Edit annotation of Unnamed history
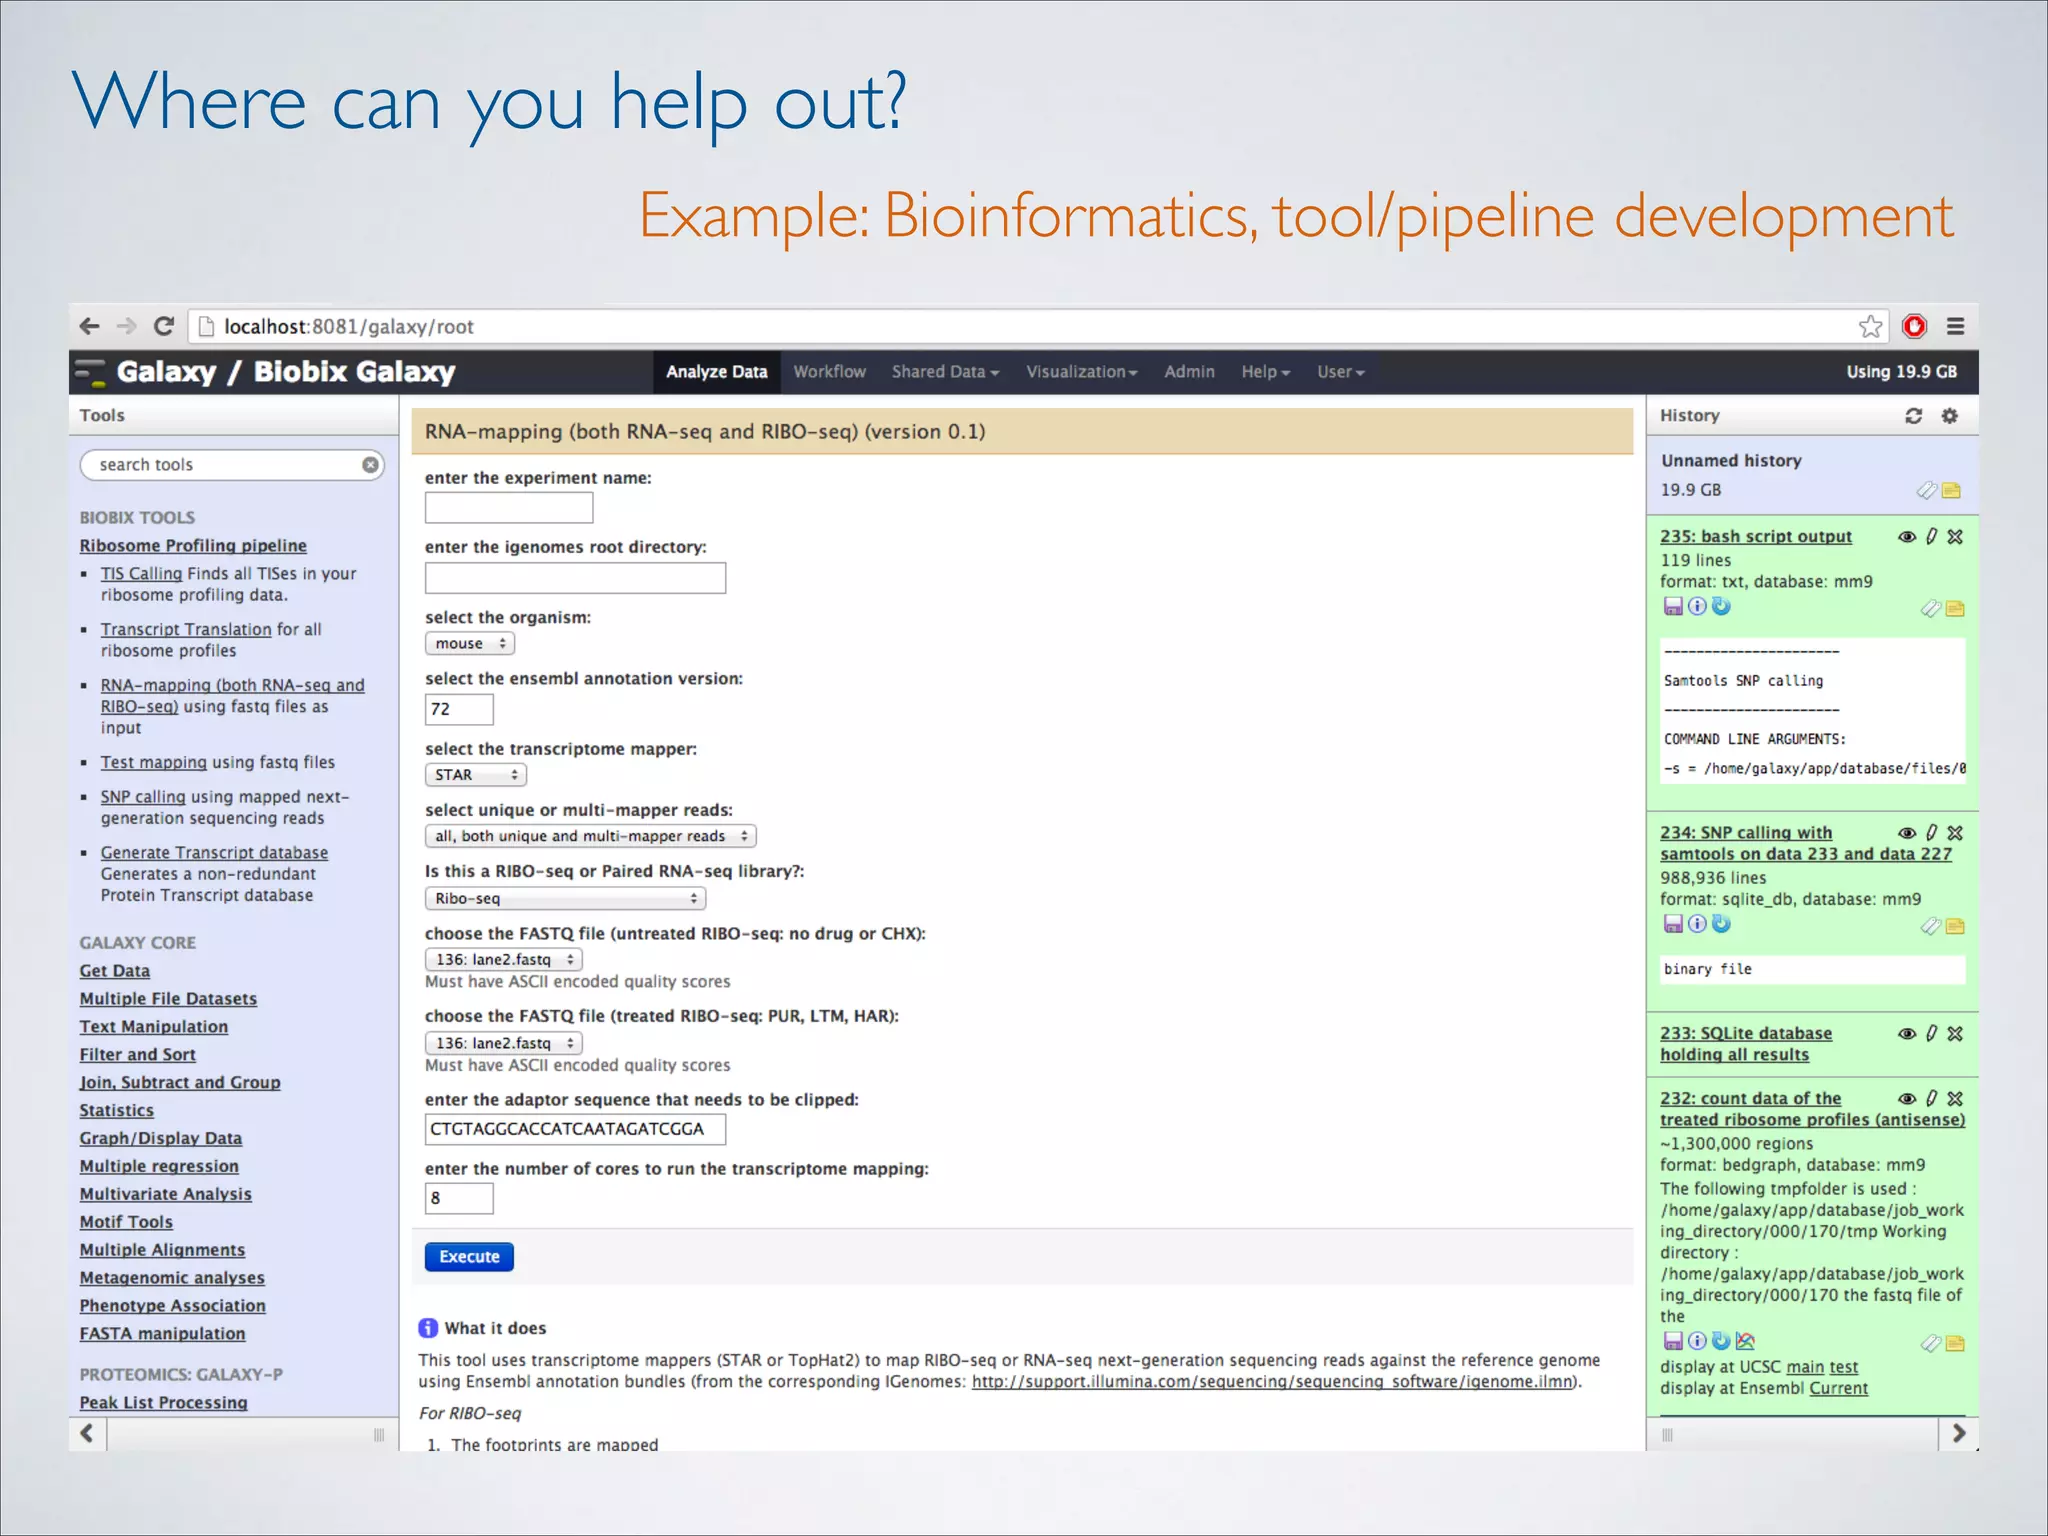The width and height of the screenshot is (2048, 1536). point(1951,490)
